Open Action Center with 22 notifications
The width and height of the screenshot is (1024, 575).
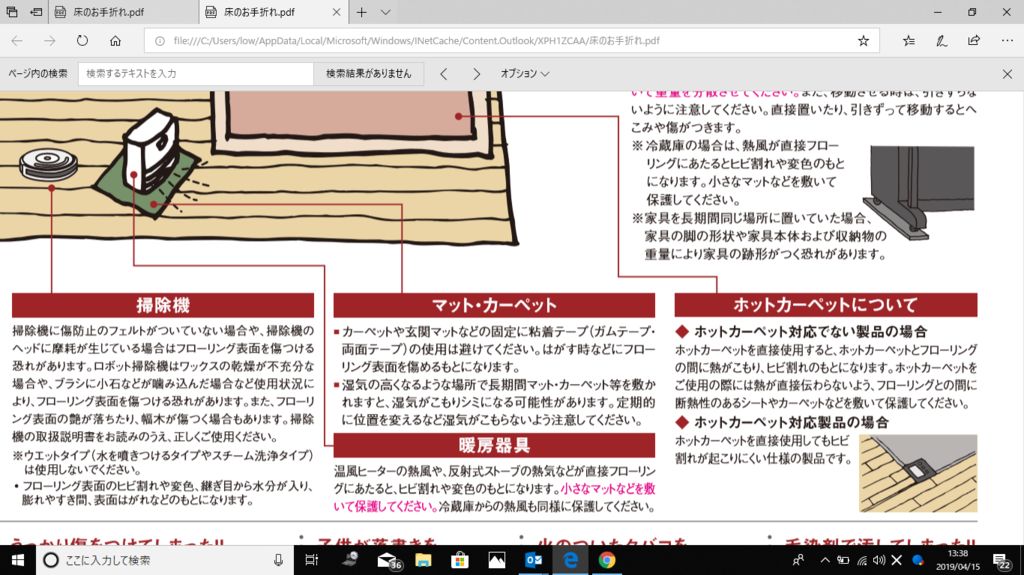pyautogui.click(x=1002, y=560)
